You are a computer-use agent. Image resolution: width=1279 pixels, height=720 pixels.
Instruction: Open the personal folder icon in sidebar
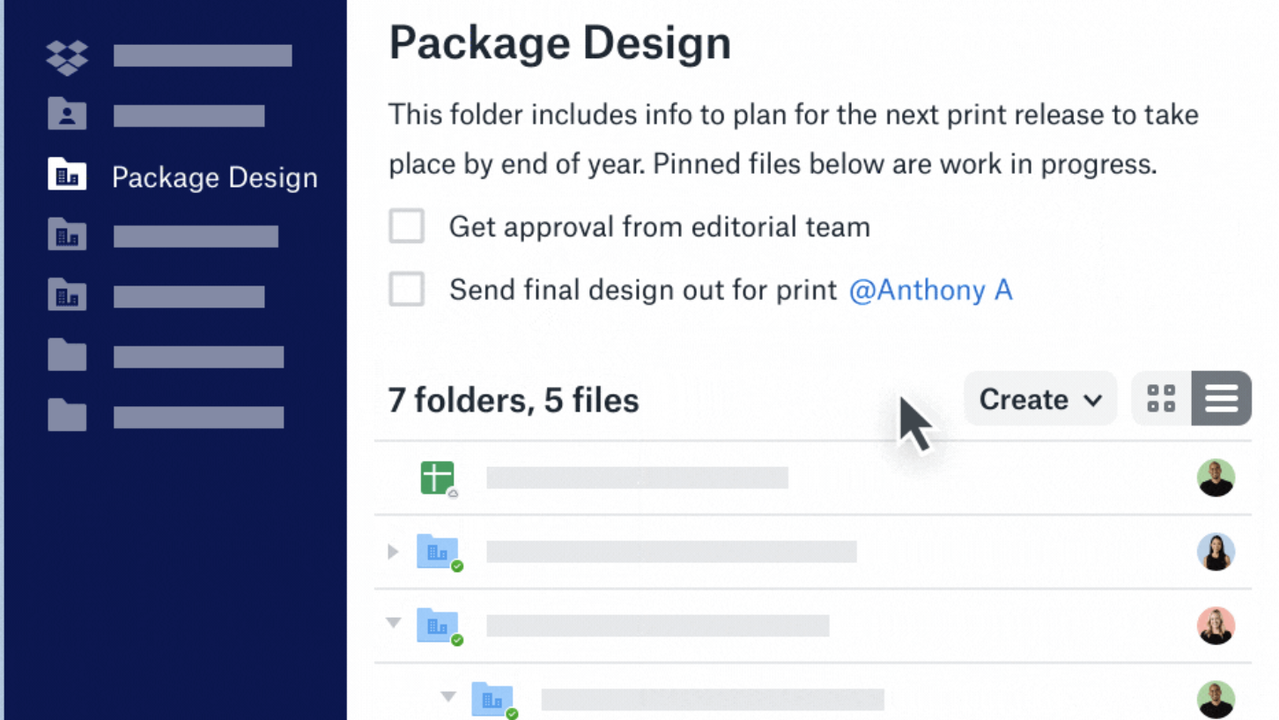[67, 115]
